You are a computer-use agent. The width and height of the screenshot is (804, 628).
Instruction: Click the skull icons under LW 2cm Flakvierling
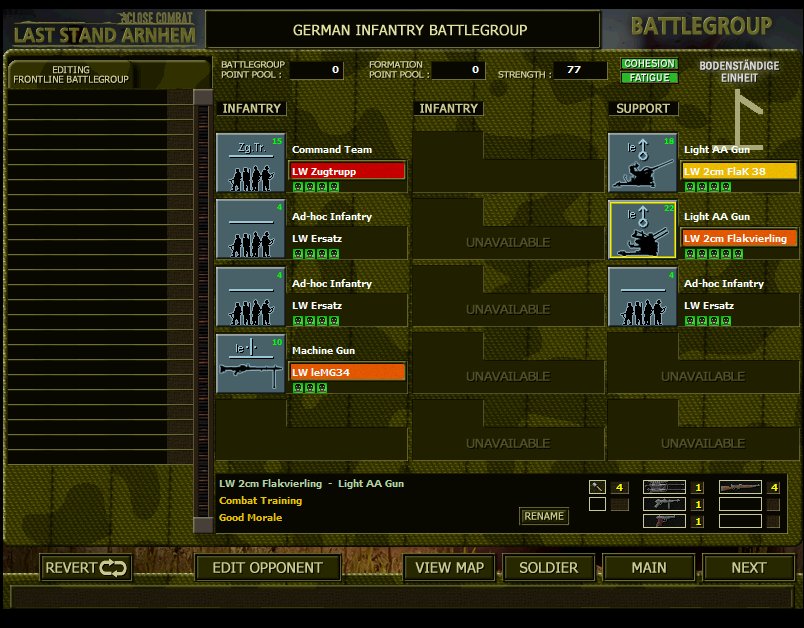[714, 254]
